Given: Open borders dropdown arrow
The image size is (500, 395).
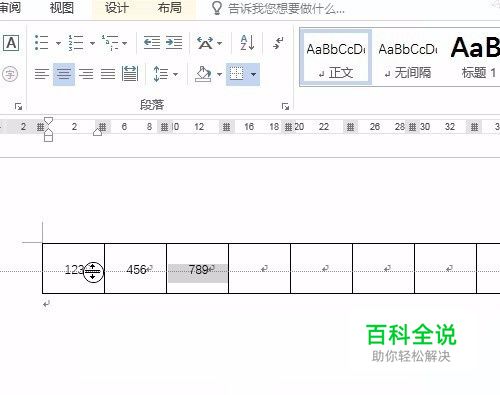Looking at the screenshot, I should [253, 74].
